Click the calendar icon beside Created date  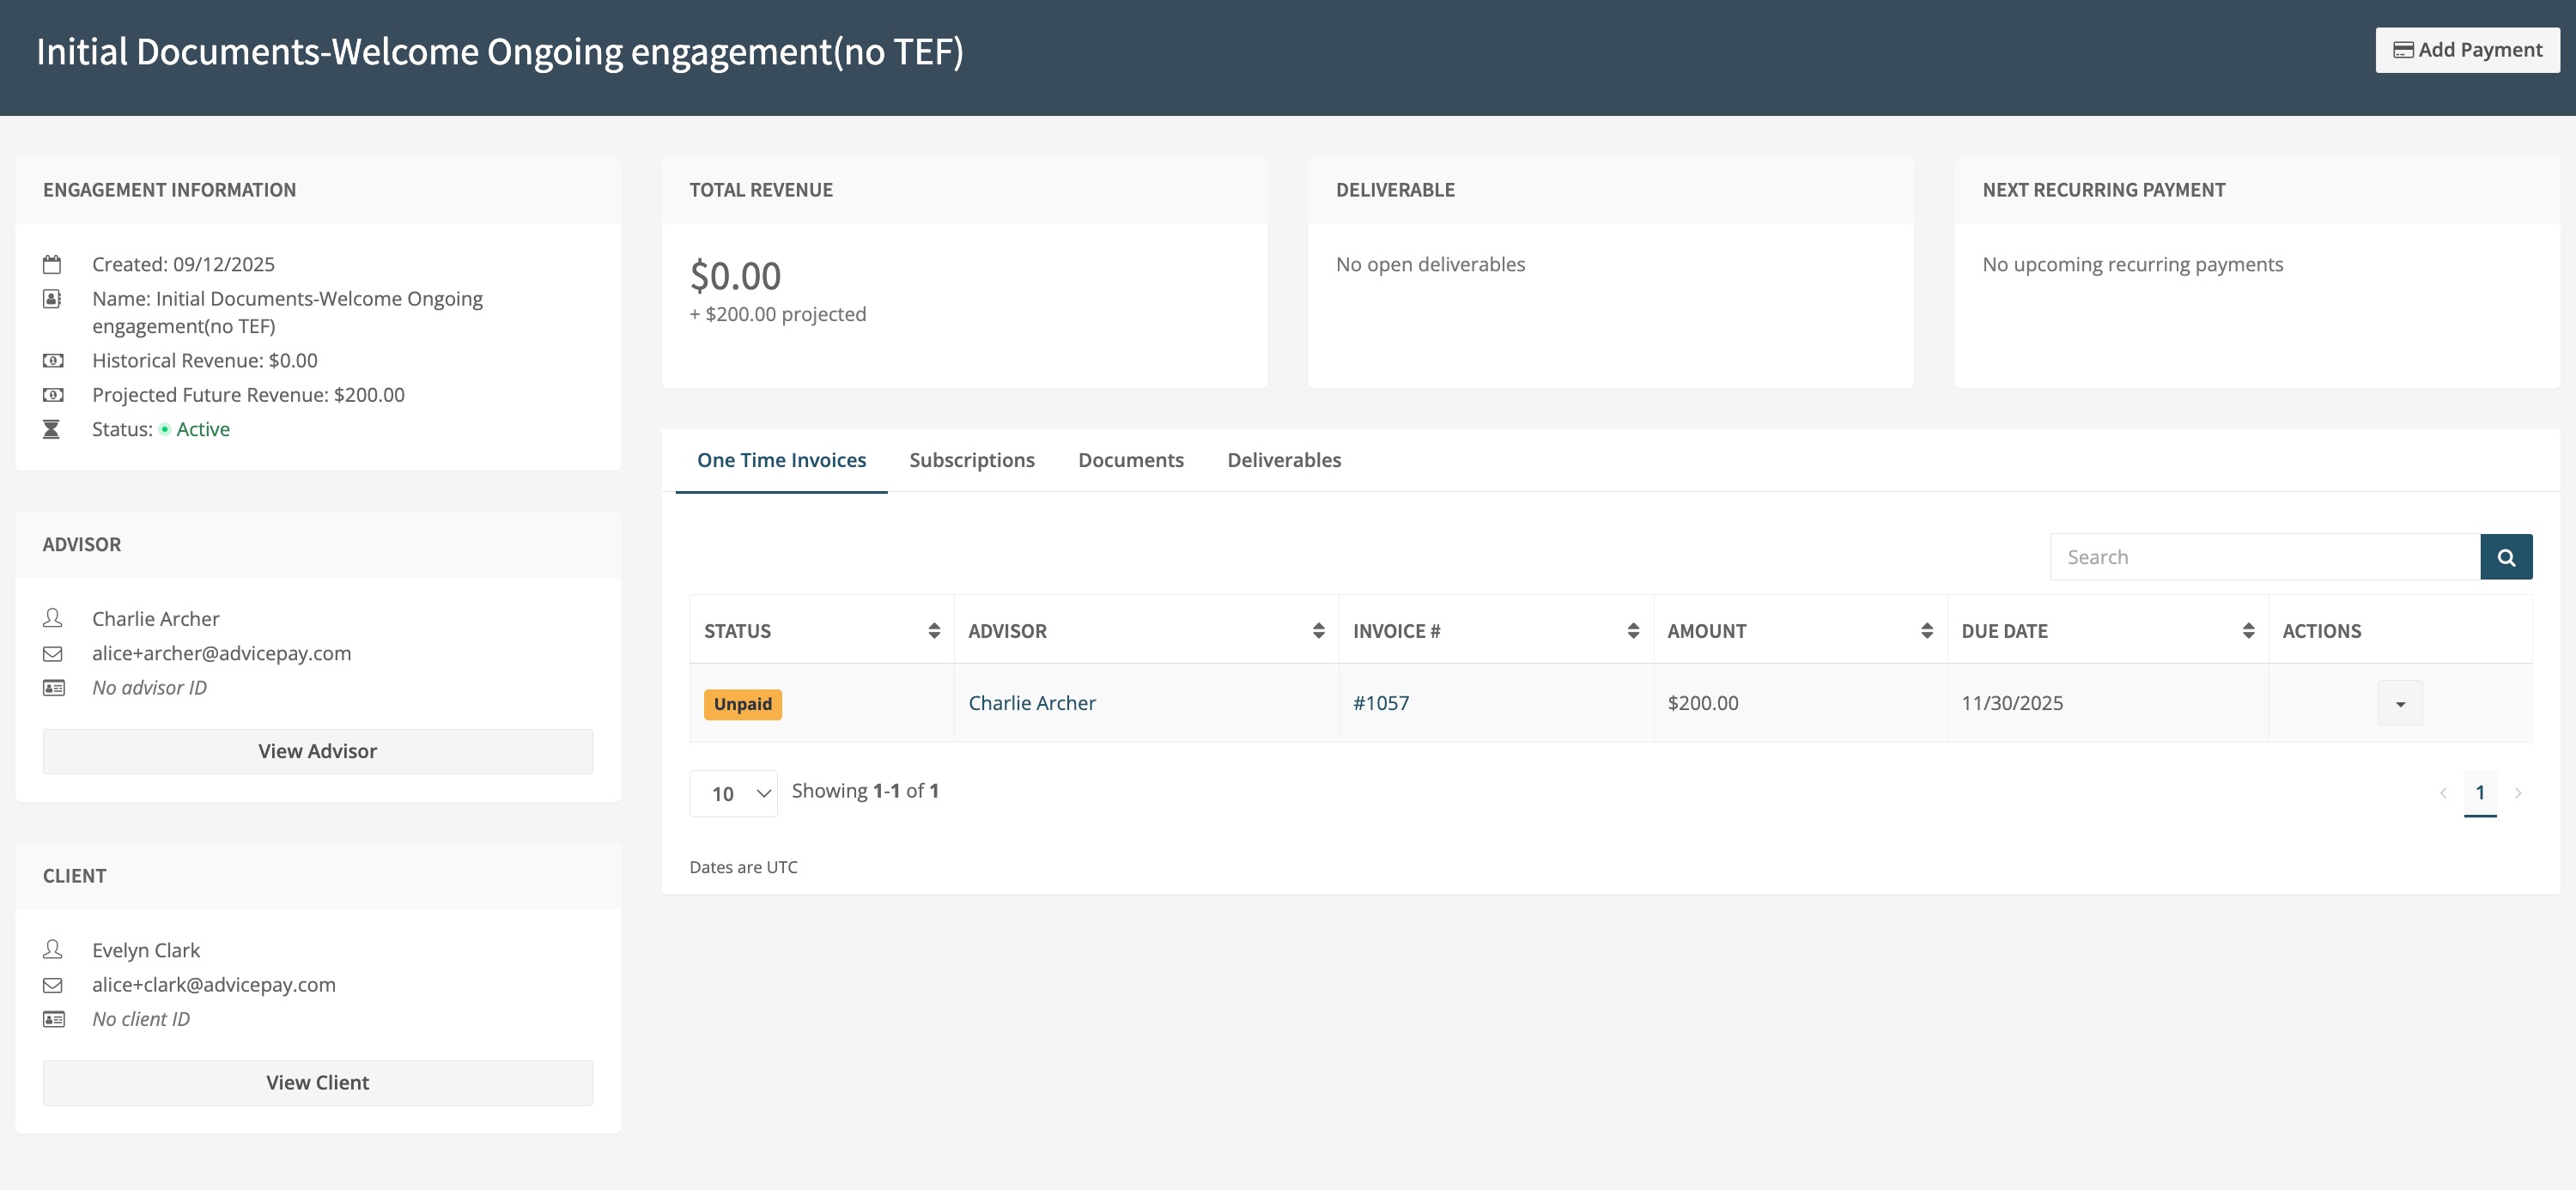pyautogui.click(x=52, y=265)
